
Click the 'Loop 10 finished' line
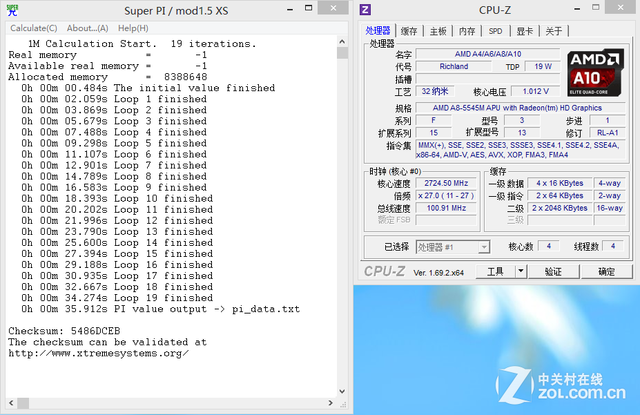(117, 198)
